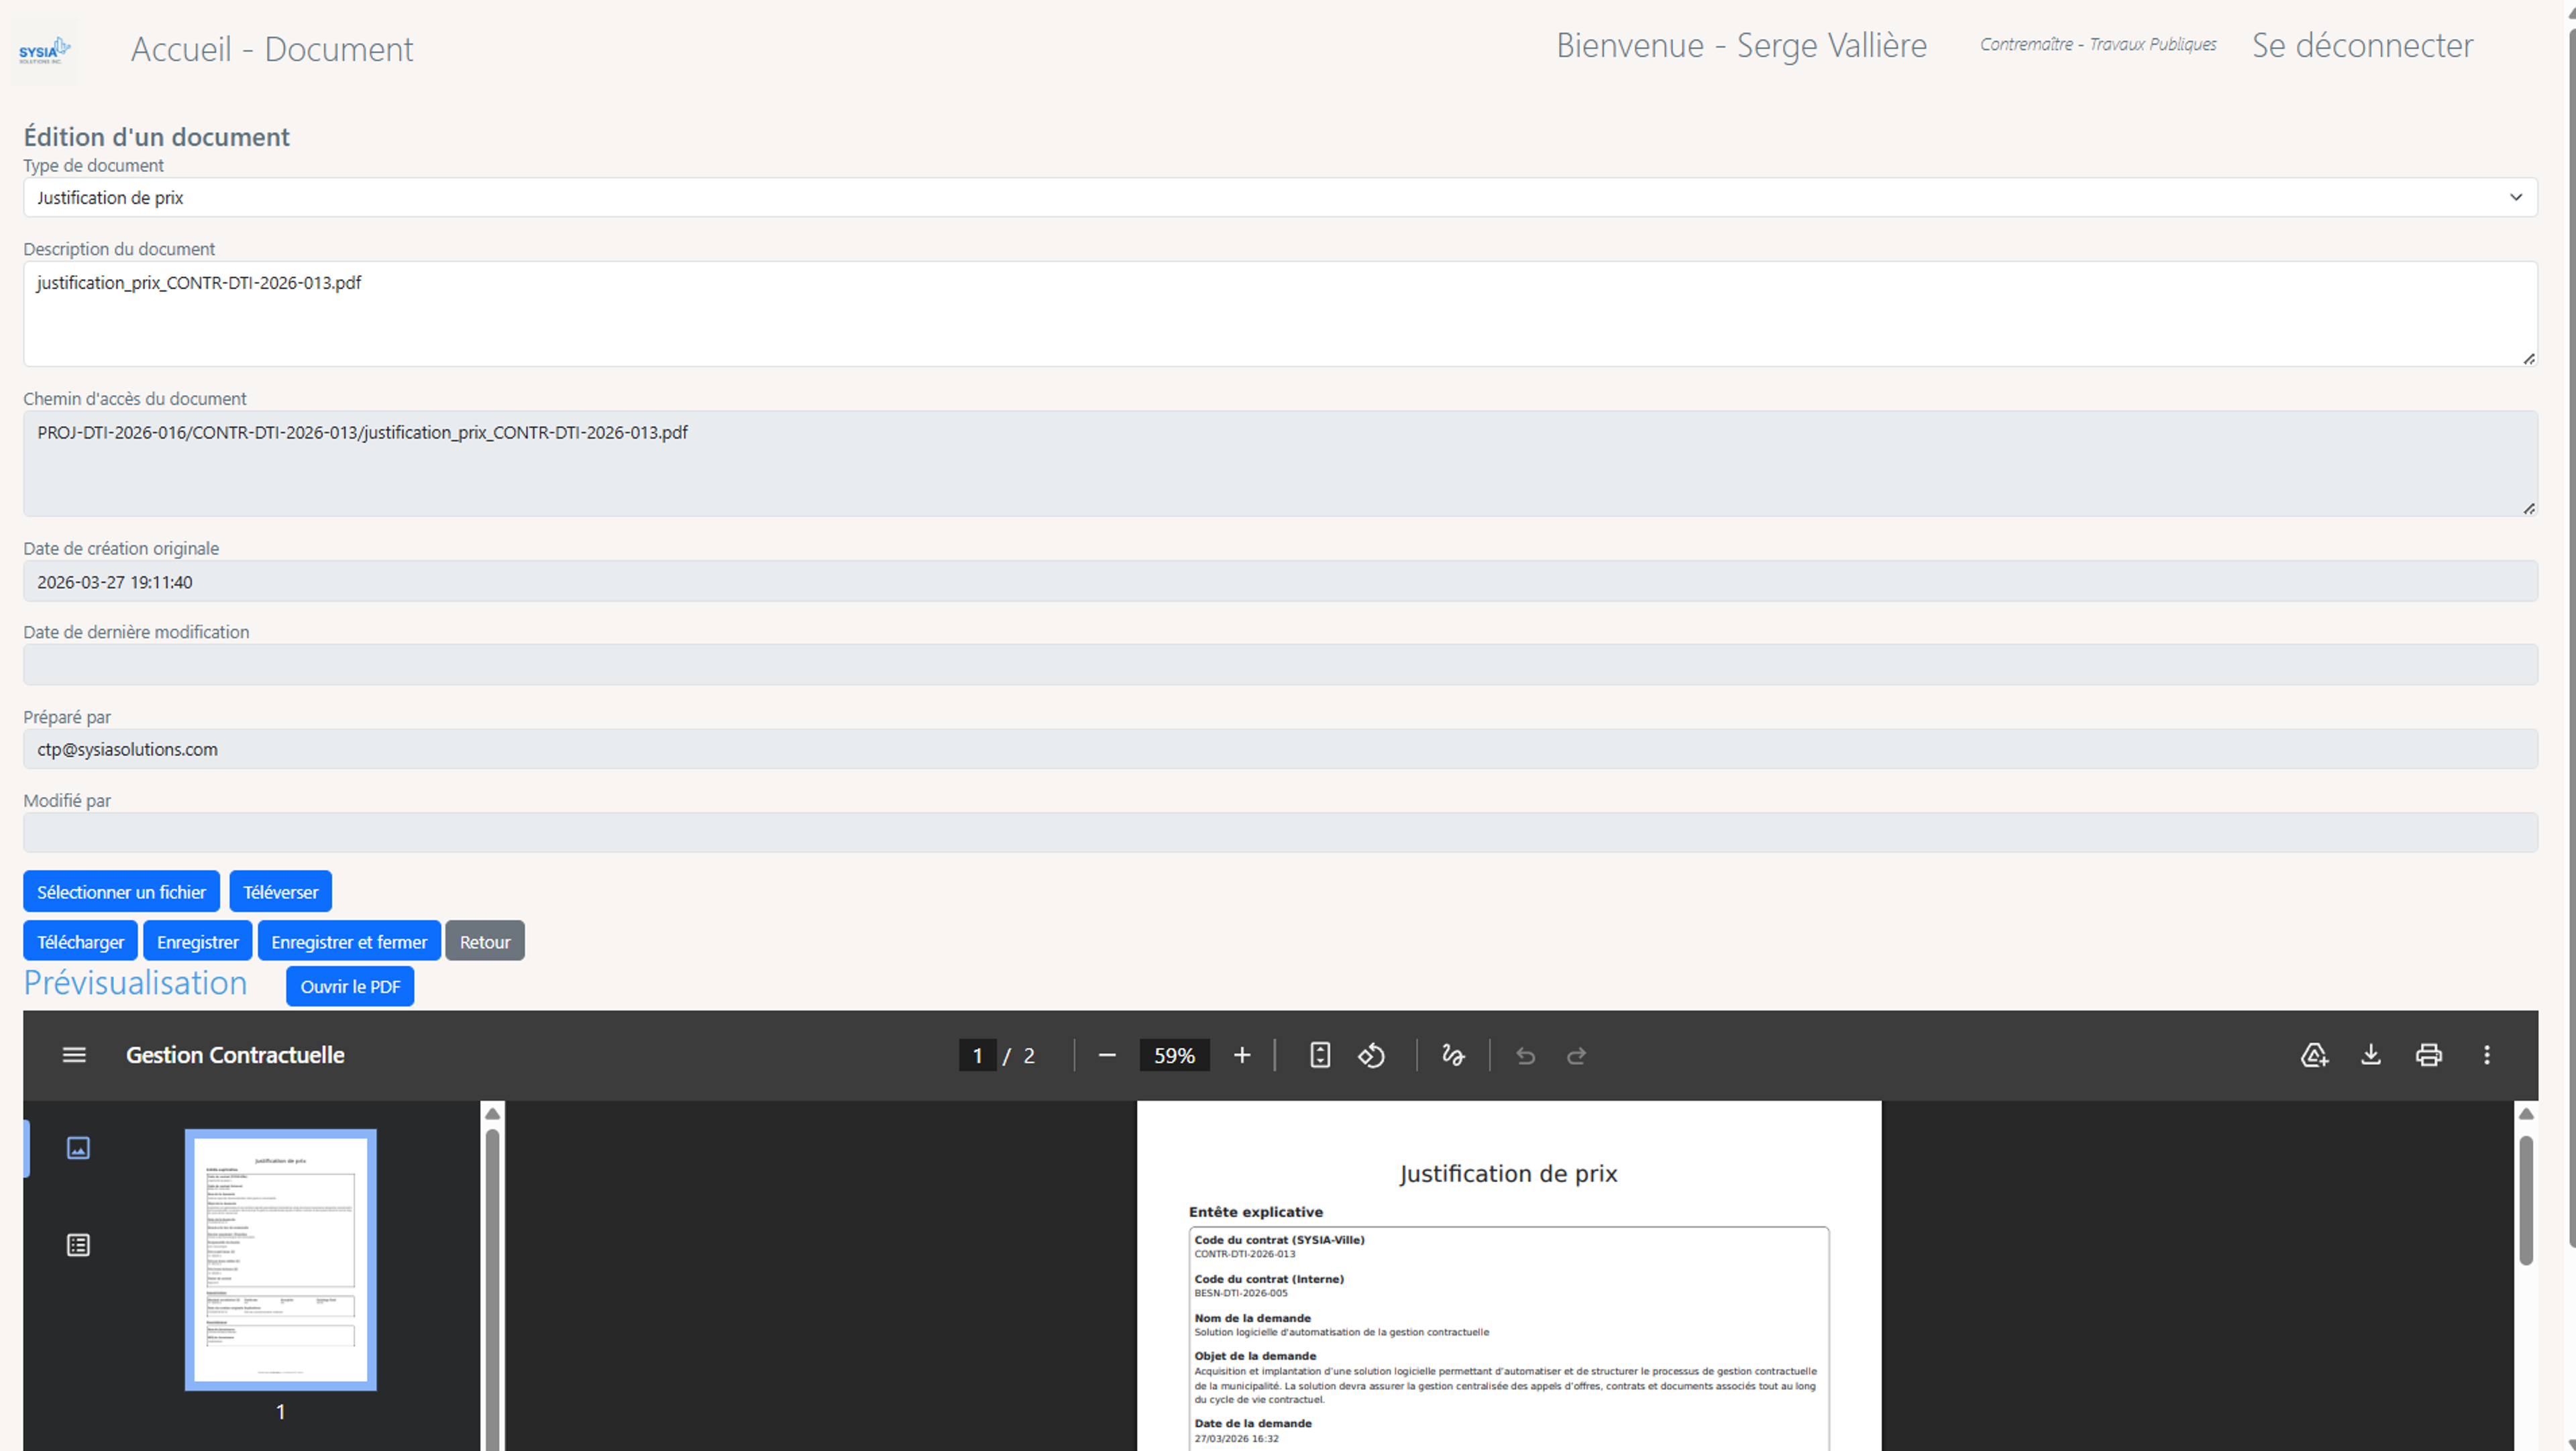This screenshot has height=1451, width=2576.
Task: Click the fit-to-page icon in PDF toolbar
Action: (1319, 1055)
